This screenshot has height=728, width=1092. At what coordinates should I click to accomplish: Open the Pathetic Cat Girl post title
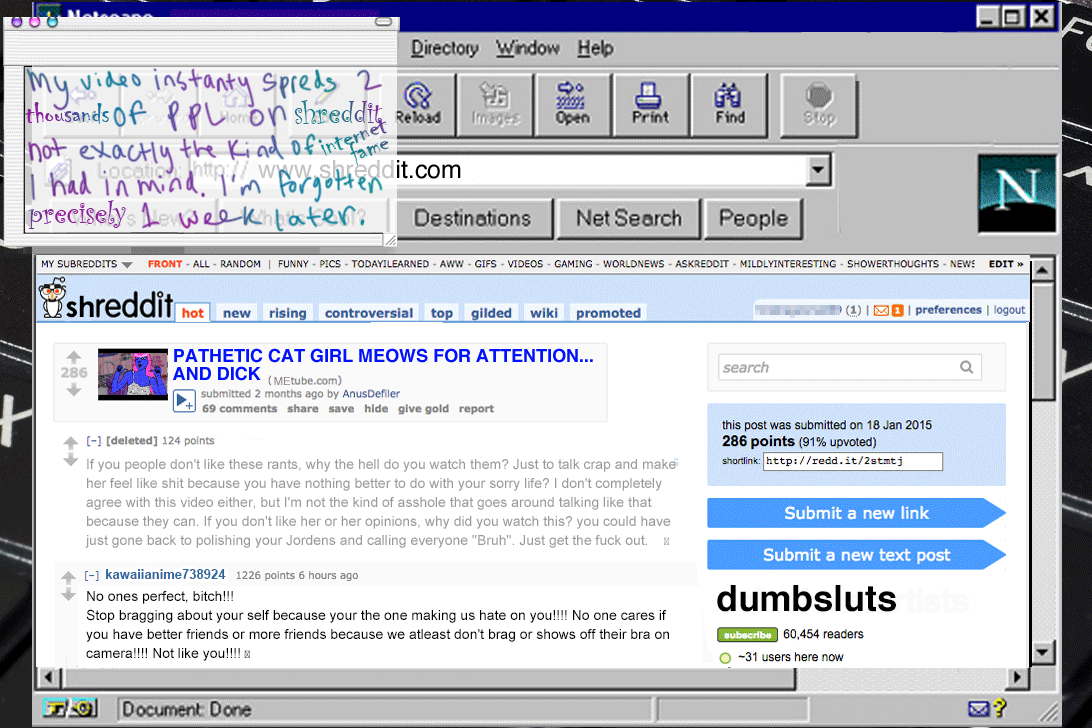[383, 365]
